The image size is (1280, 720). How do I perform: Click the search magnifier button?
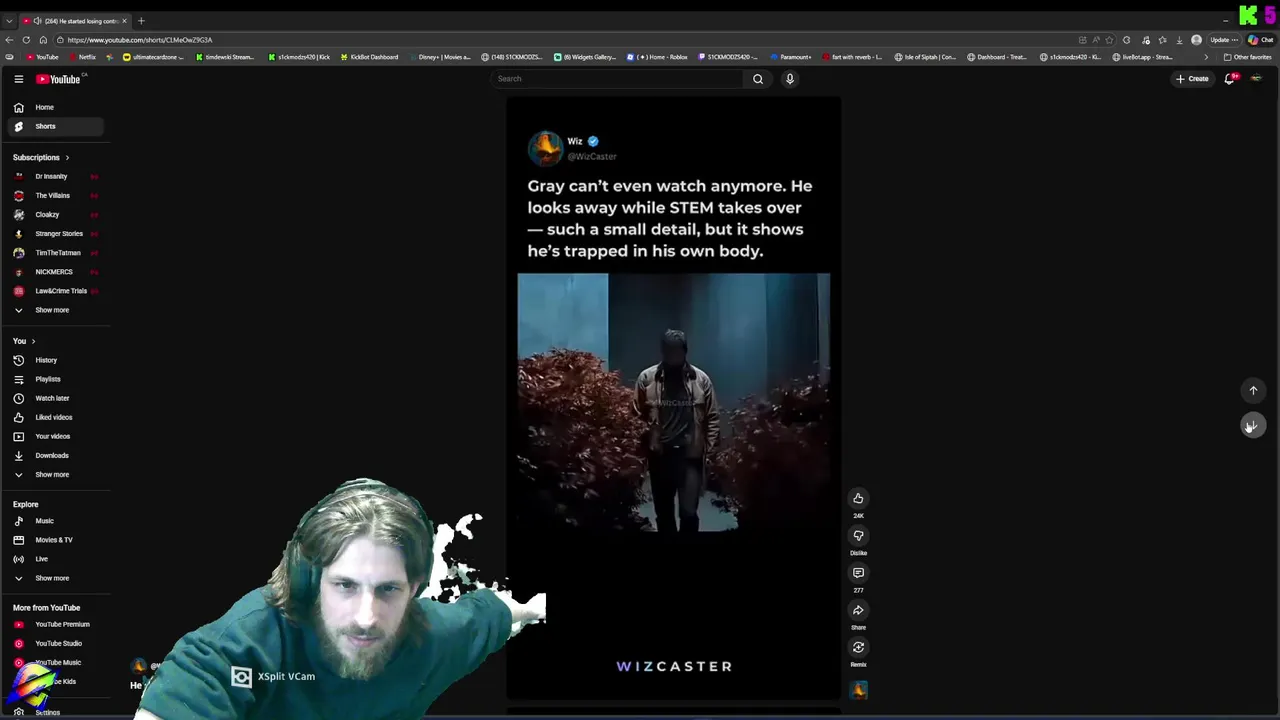[x=758, y=79]
